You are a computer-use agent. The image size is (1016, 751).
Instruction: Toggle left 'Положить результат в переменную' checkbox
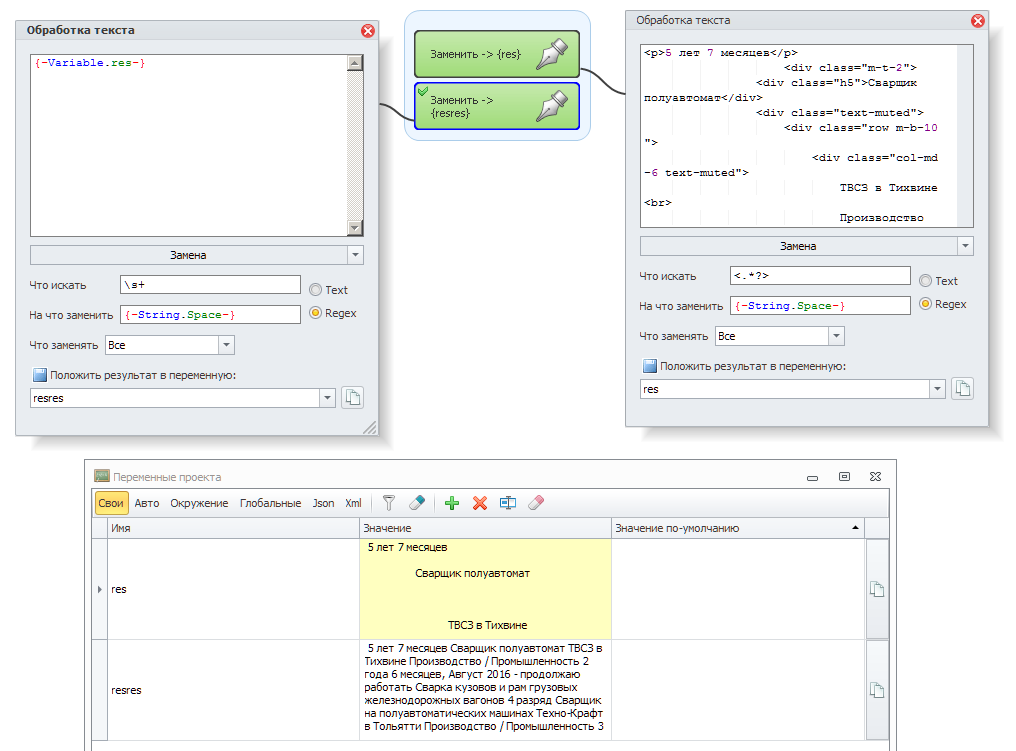(40, 375)
